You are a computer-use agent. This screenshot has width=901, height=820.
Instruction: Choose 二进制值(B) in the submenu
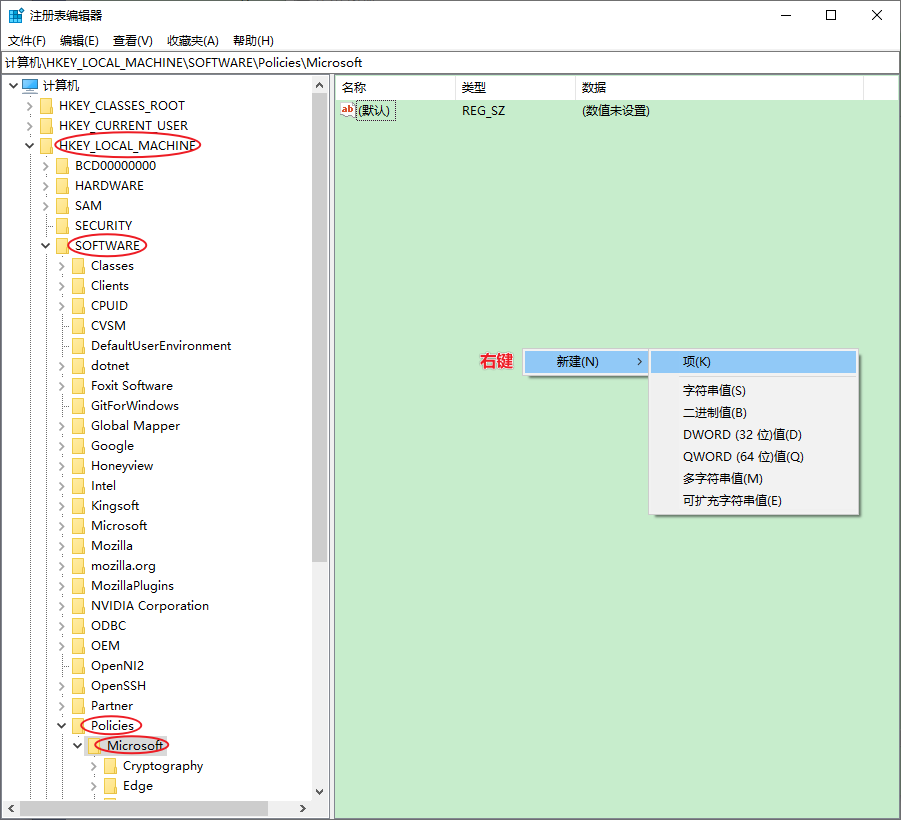753,413
